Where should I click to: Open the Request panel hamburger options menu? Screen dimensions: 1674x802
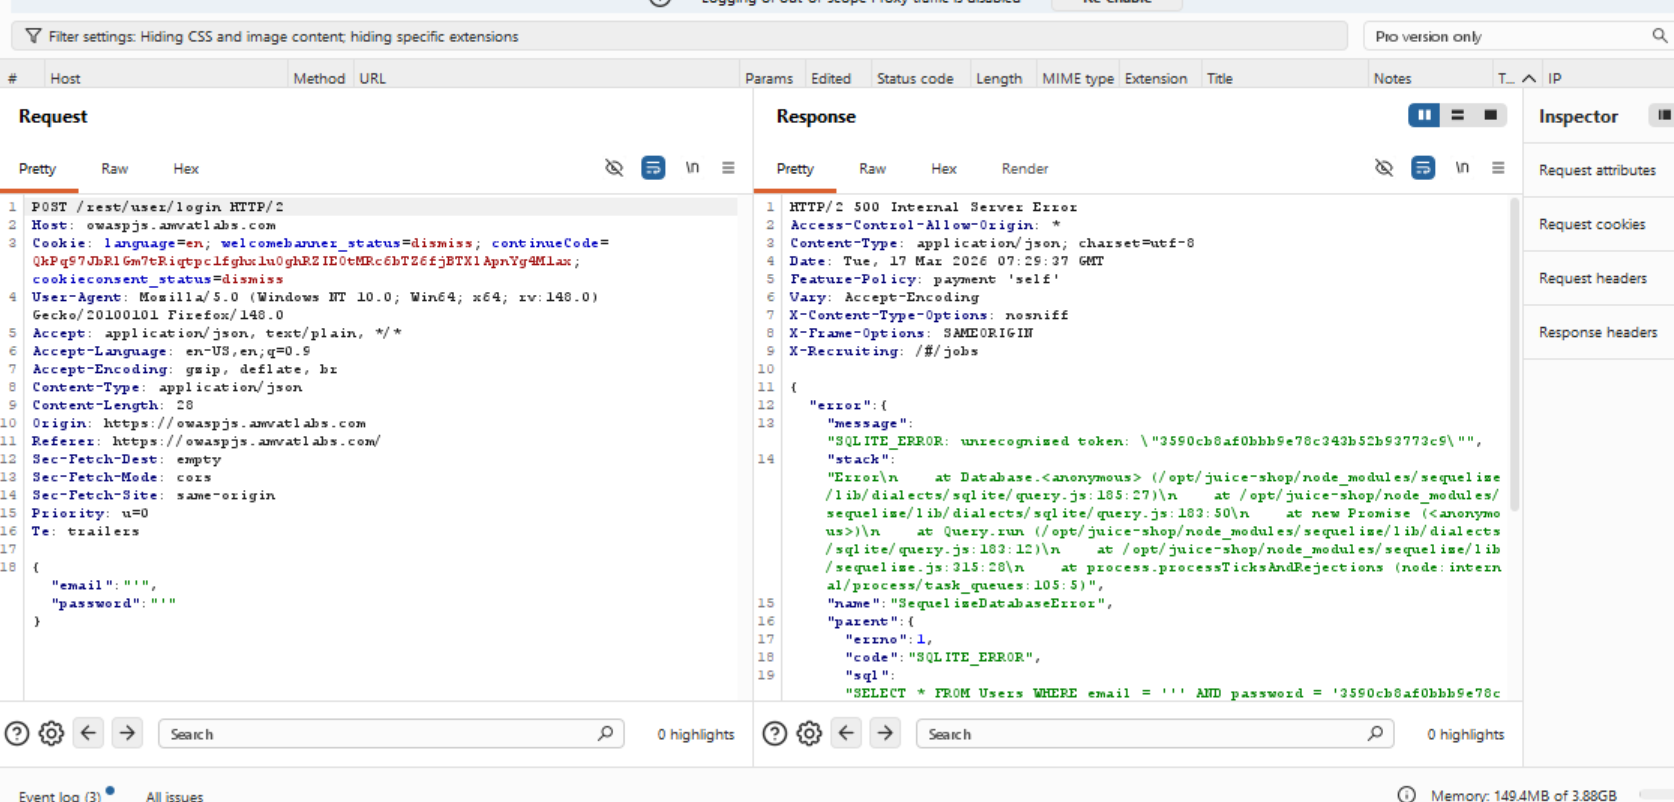point(728,168)
